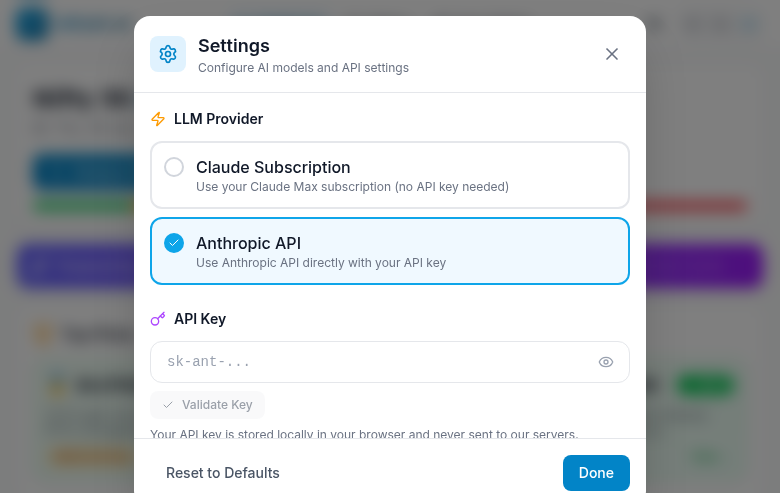Click the API Key section heading
The width and height of the screenshot is (780, 493).
pyautogui.click(x=200, y=319)
